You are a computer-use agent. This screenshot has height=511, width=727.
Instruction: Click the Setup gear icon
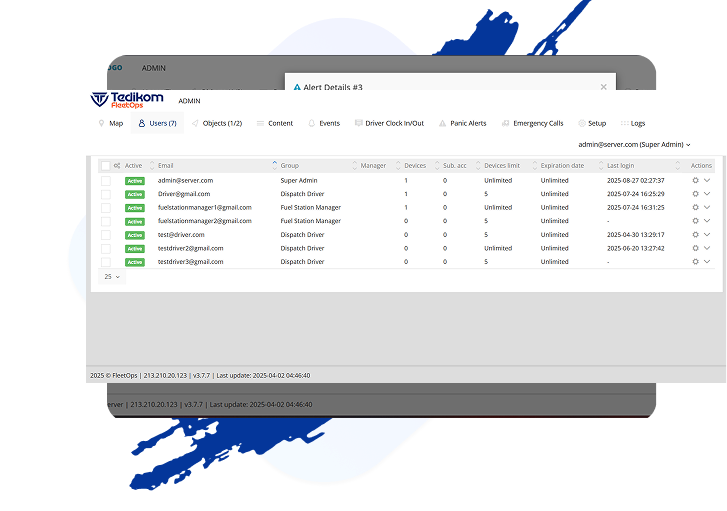tap(581, 124)
